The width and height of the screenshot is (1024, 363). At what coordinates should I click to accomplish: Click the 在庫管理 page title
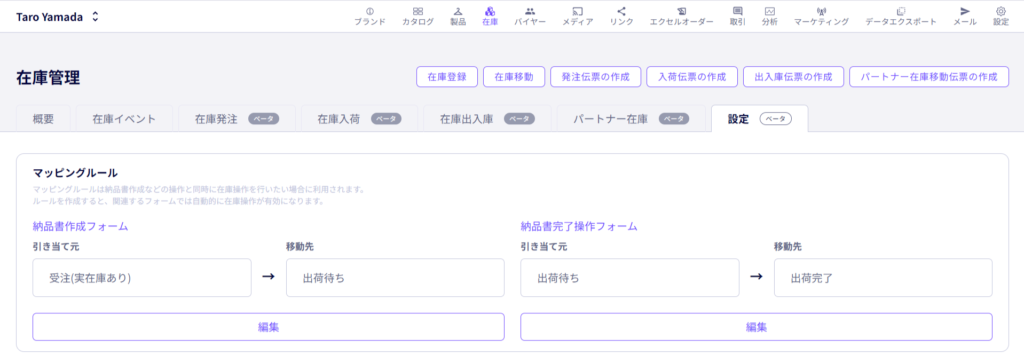click(x=48, y=78)
